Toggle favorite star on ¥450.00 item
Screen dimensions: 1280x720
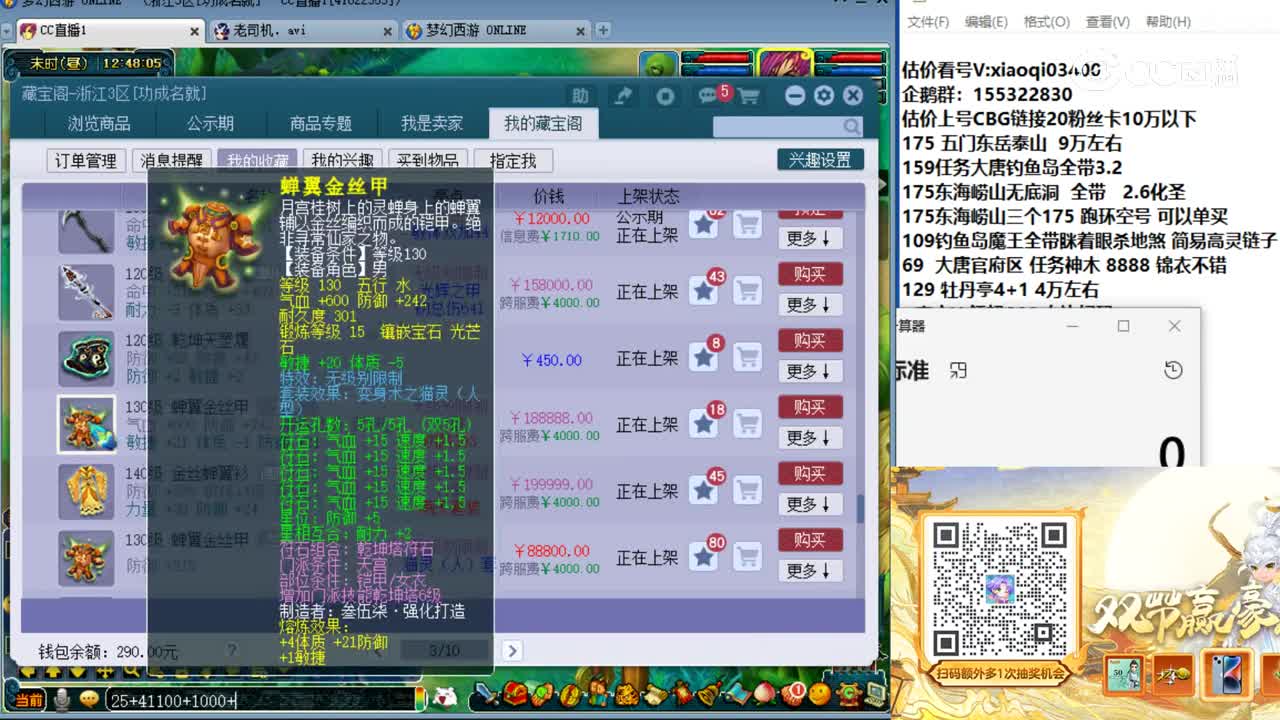(704, 357)
